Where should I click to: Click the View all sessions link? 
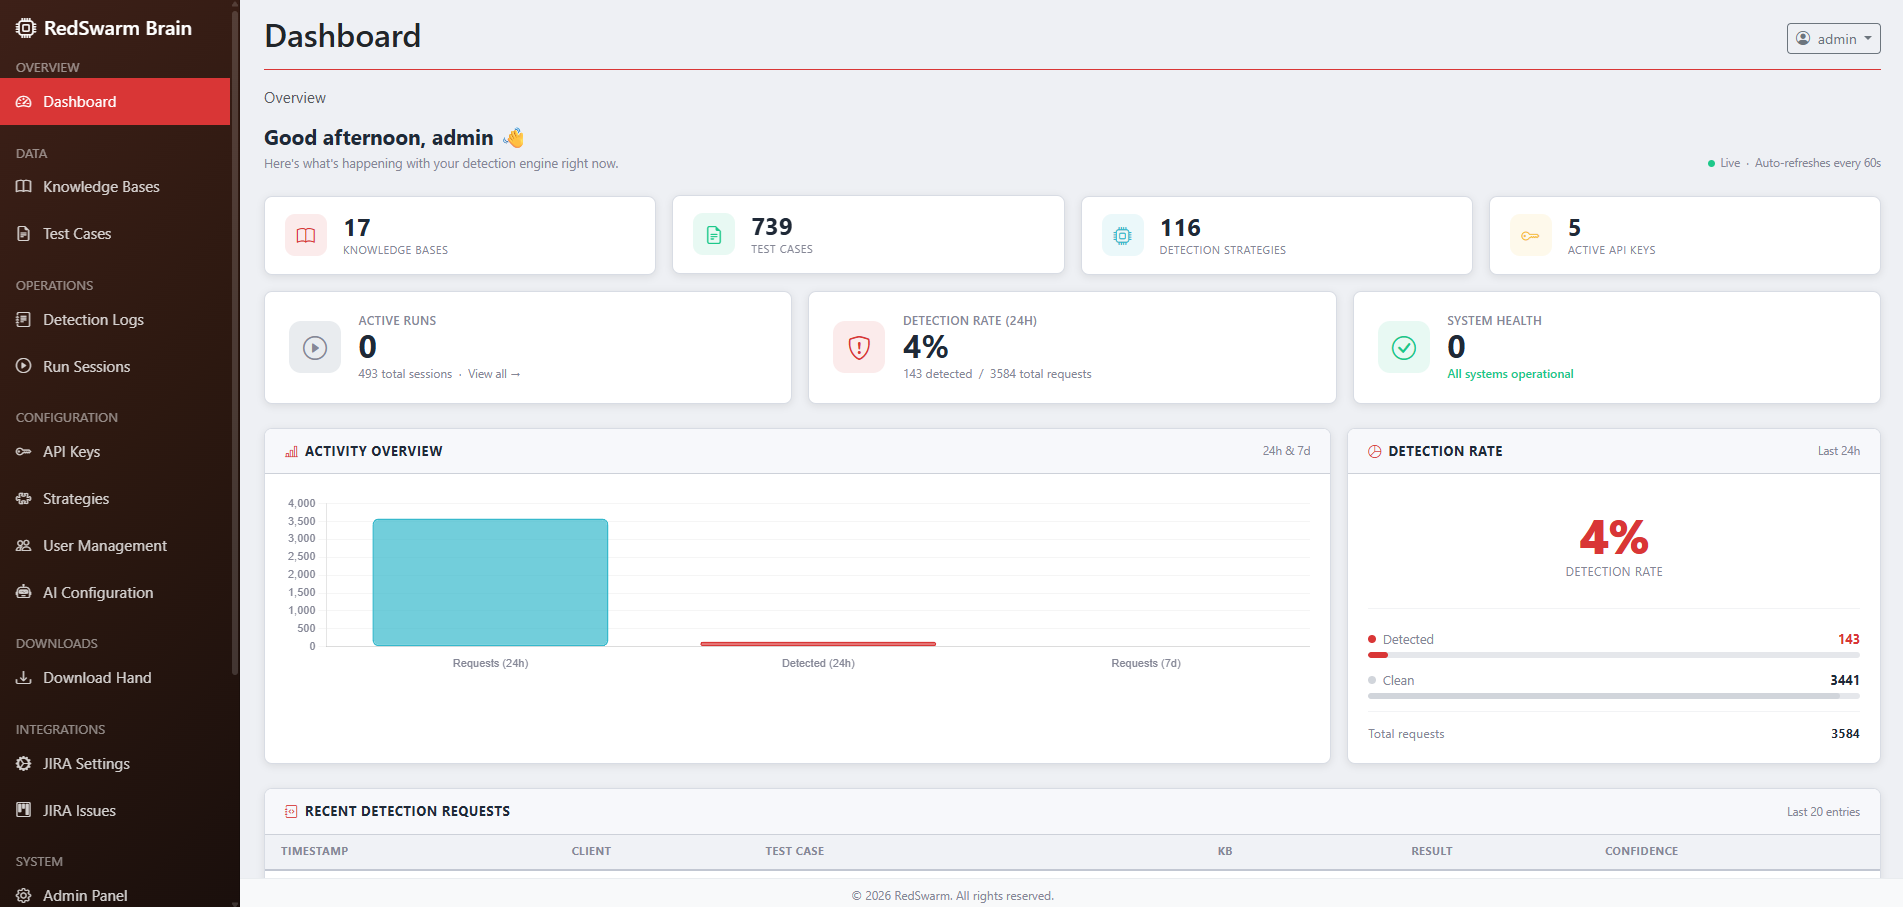click(494, 374)
